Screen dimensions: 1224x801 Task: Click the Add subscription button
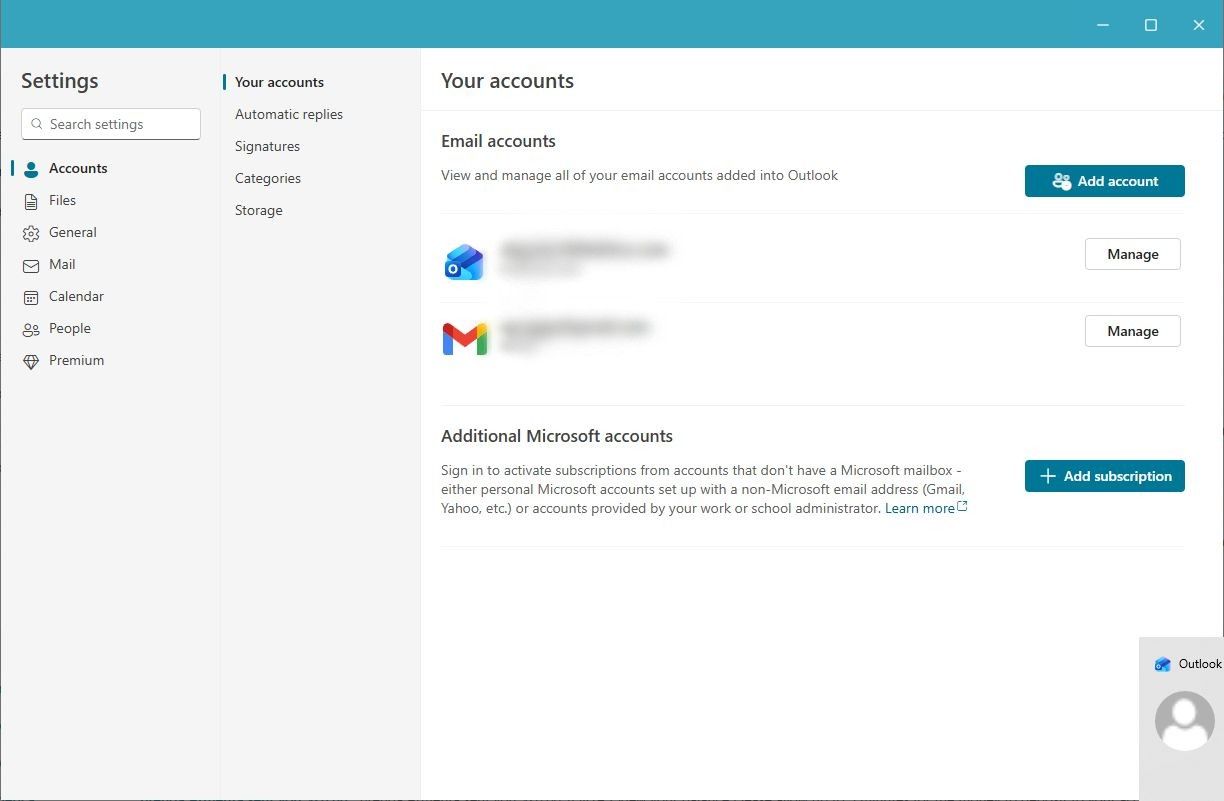(x=1104, y=476)
